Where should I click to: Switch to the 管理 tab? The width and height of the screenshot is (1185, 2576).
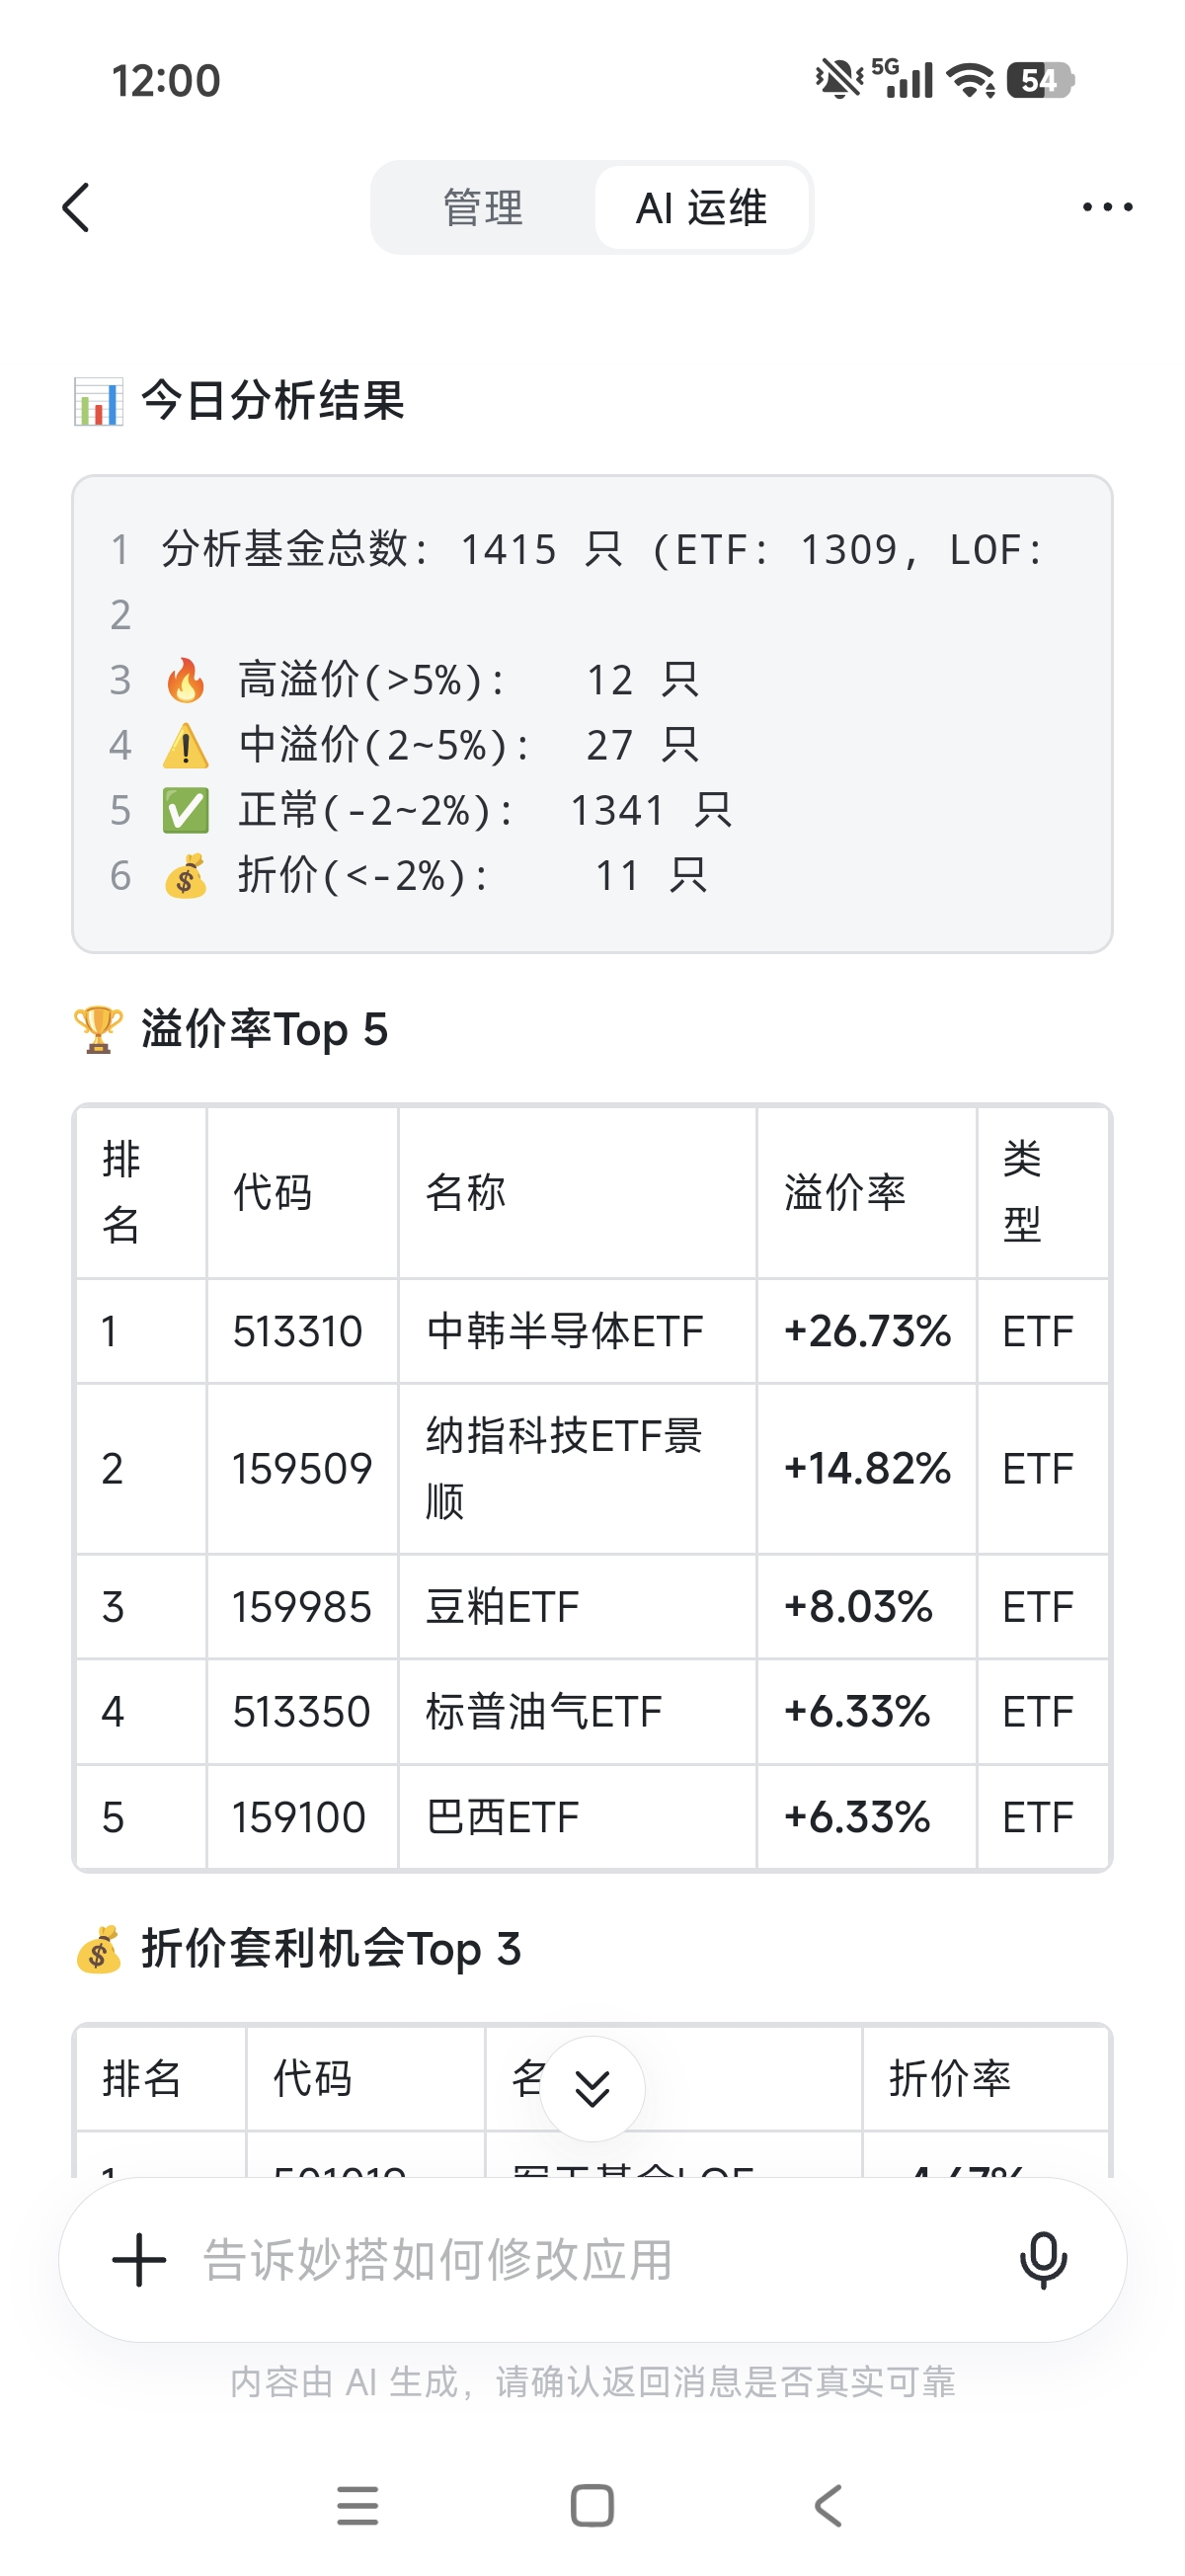click(483, 208)
